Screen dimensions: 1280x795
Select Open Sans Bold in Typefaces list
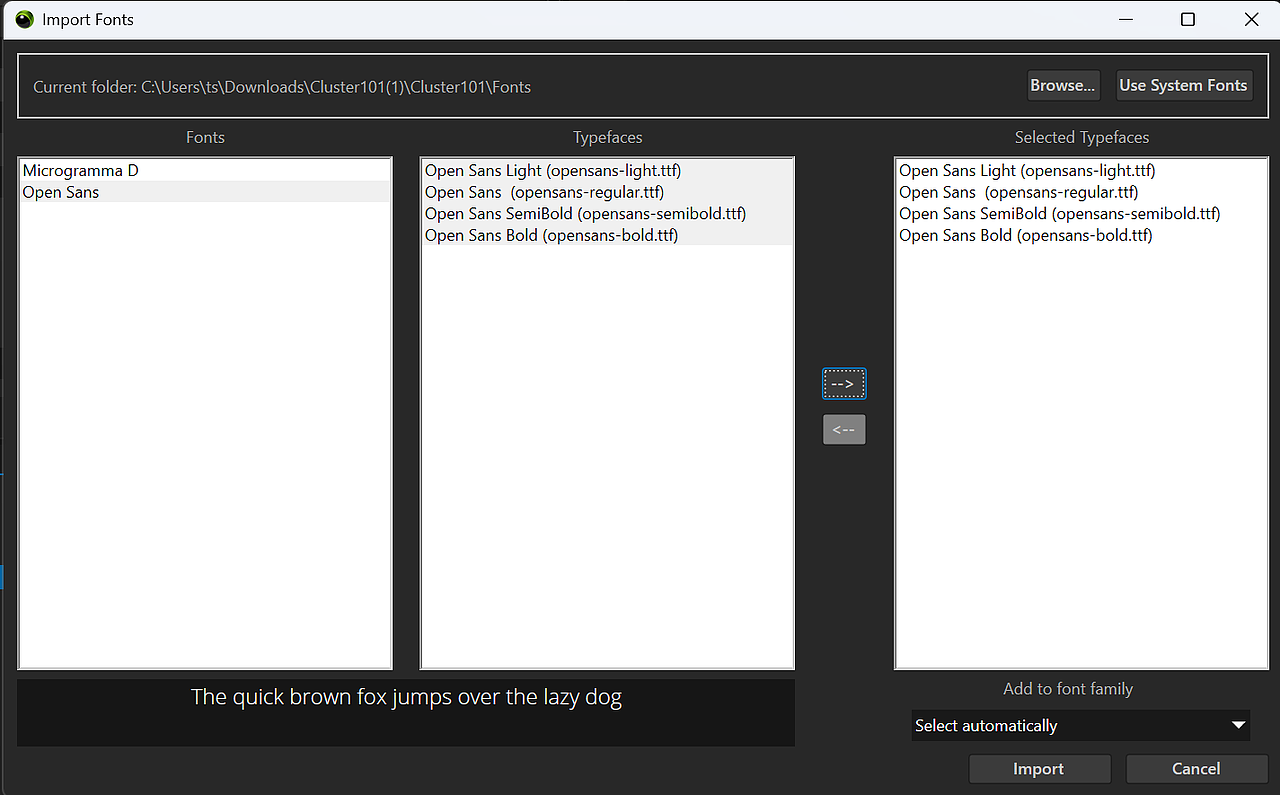point(607,235)
